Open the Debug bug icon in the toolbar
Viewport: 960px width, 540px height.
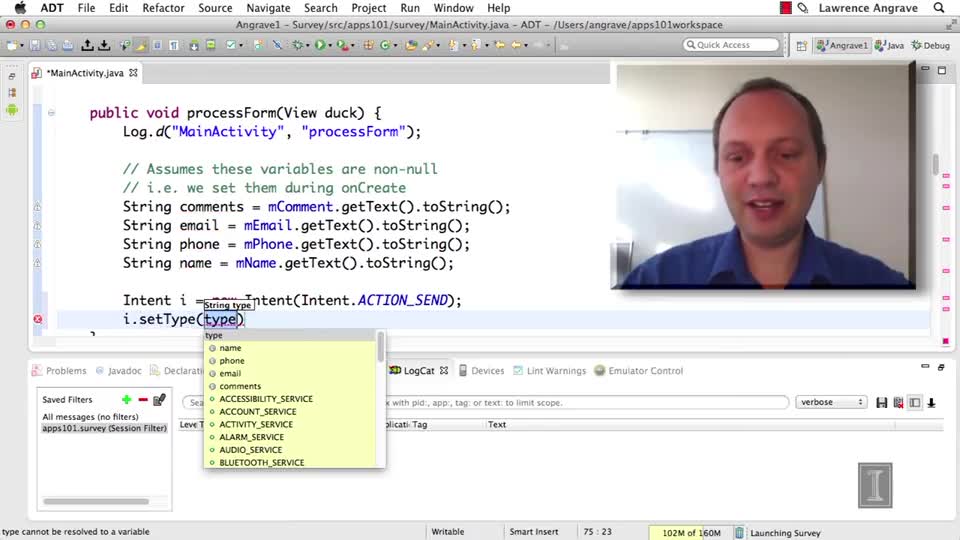pos(298,45)
